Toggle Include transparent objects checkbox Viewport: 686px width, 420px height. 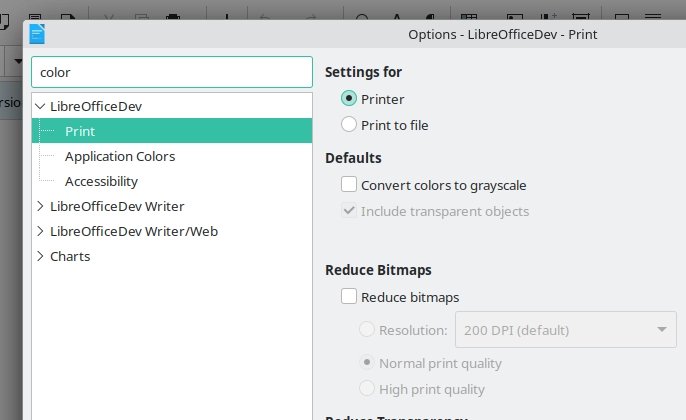[349, 210]
